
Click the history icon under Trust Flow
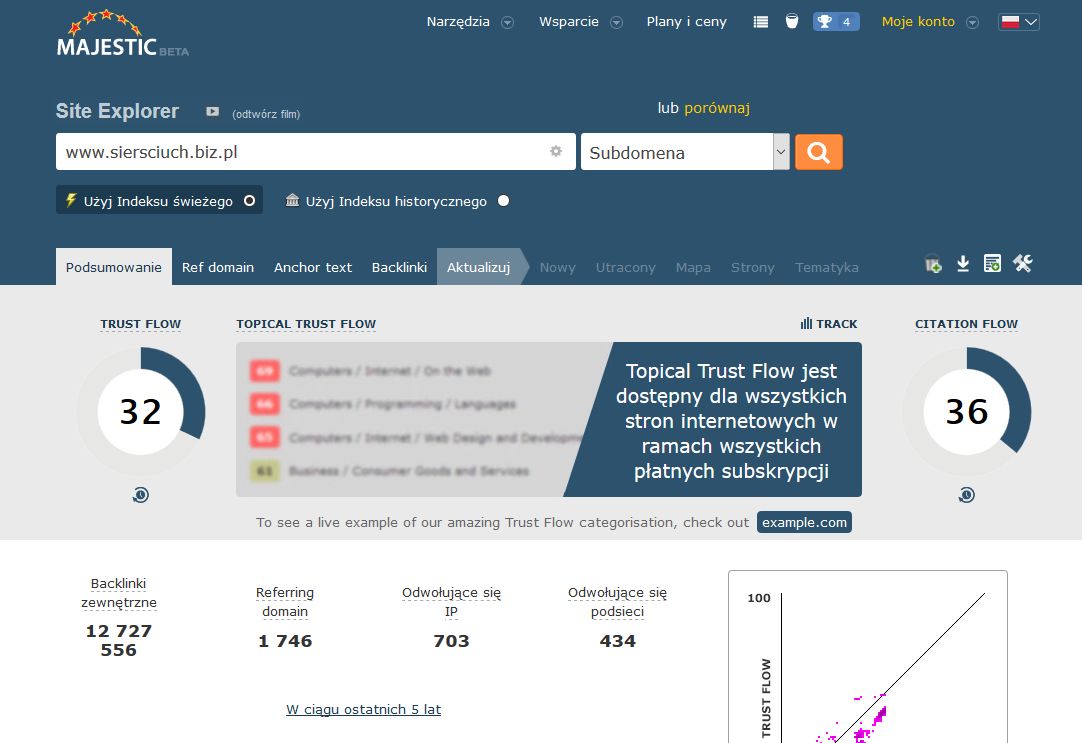[x=141, y=495]
